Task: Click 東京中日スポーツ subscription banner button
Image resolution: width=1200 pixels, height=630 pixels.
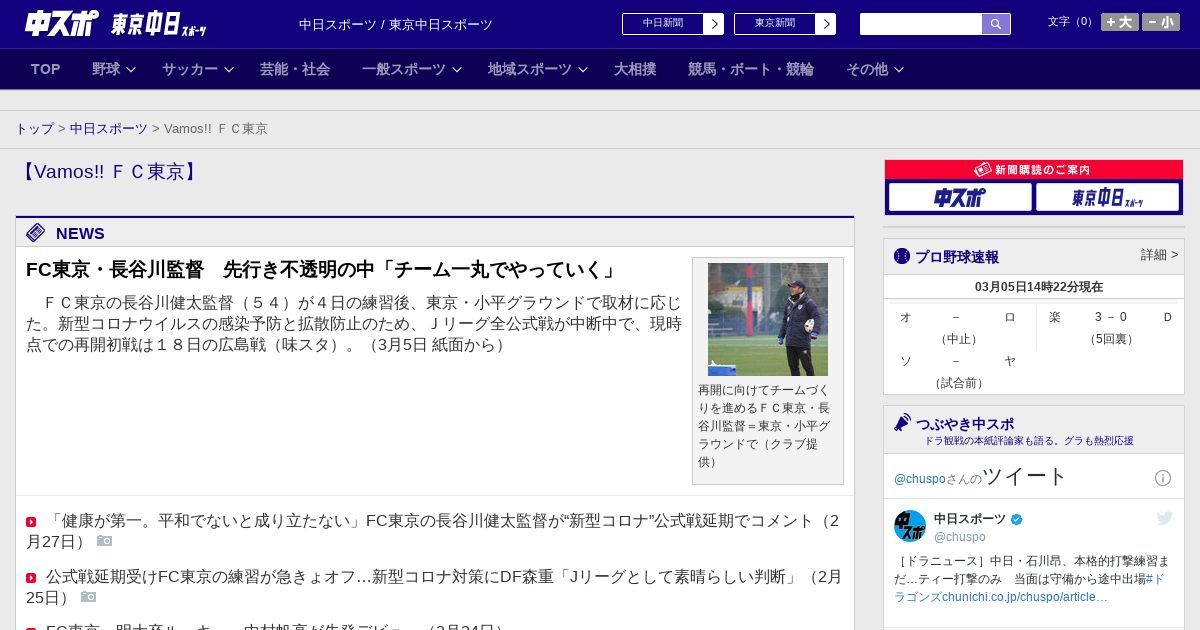Action: (1107, 197)
